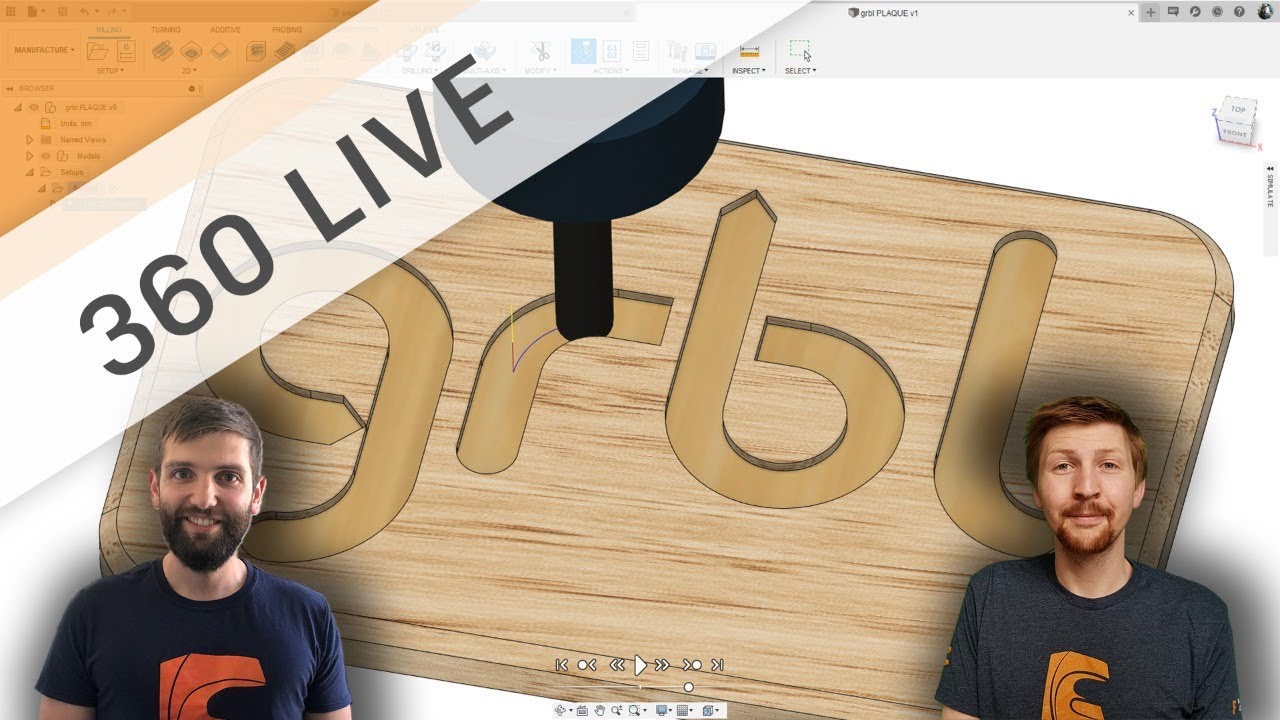The width and height of the screenshot is (1280, 720).
Task: Open a new design tab with plus button
Action: pyautogui.click(x=1150, y=12)
